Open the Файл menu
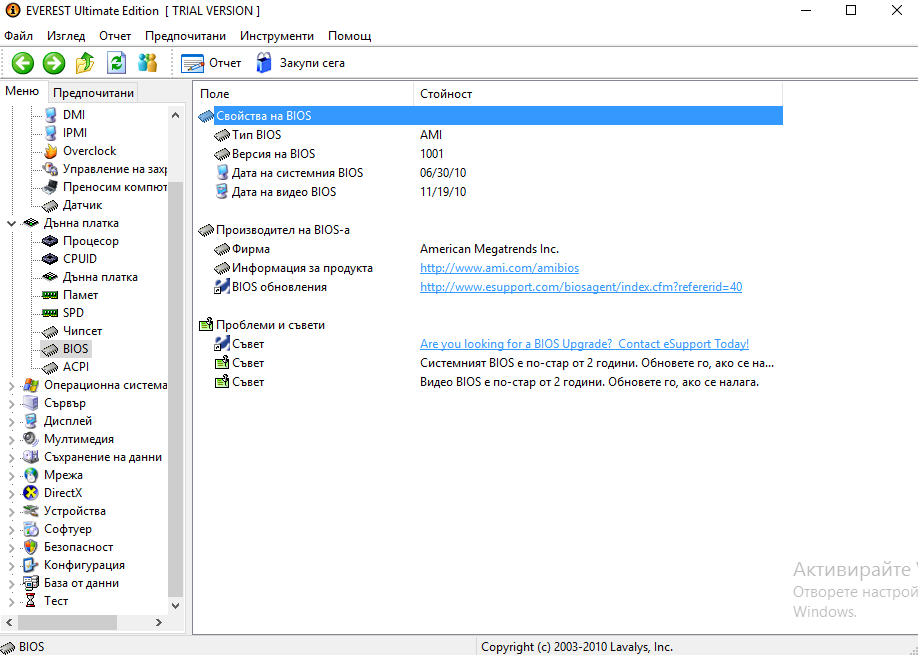918x655 pixels. click(x=19, y=36)
